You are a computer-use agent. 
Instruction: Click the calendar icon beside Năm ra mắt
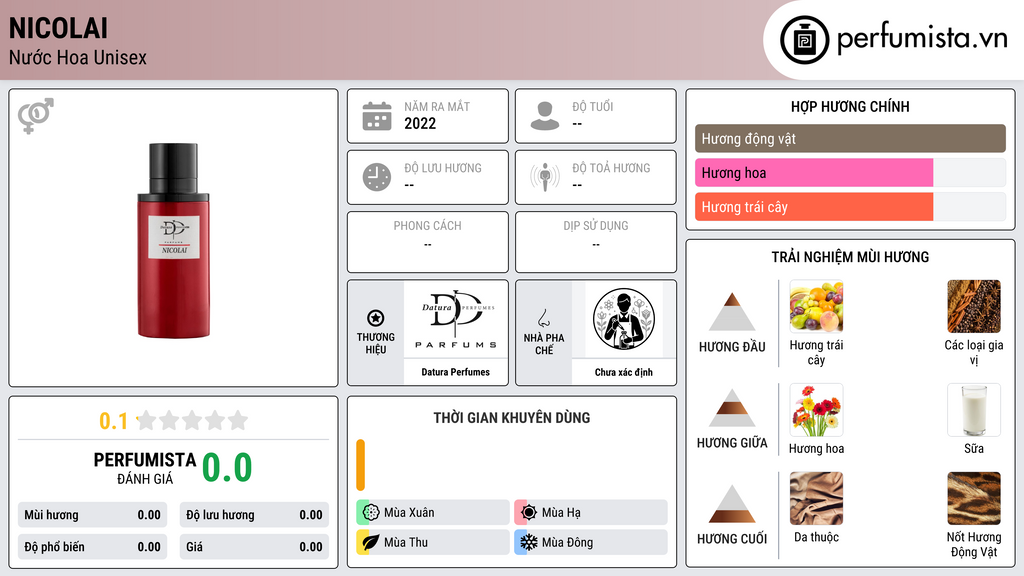[377, 116]
